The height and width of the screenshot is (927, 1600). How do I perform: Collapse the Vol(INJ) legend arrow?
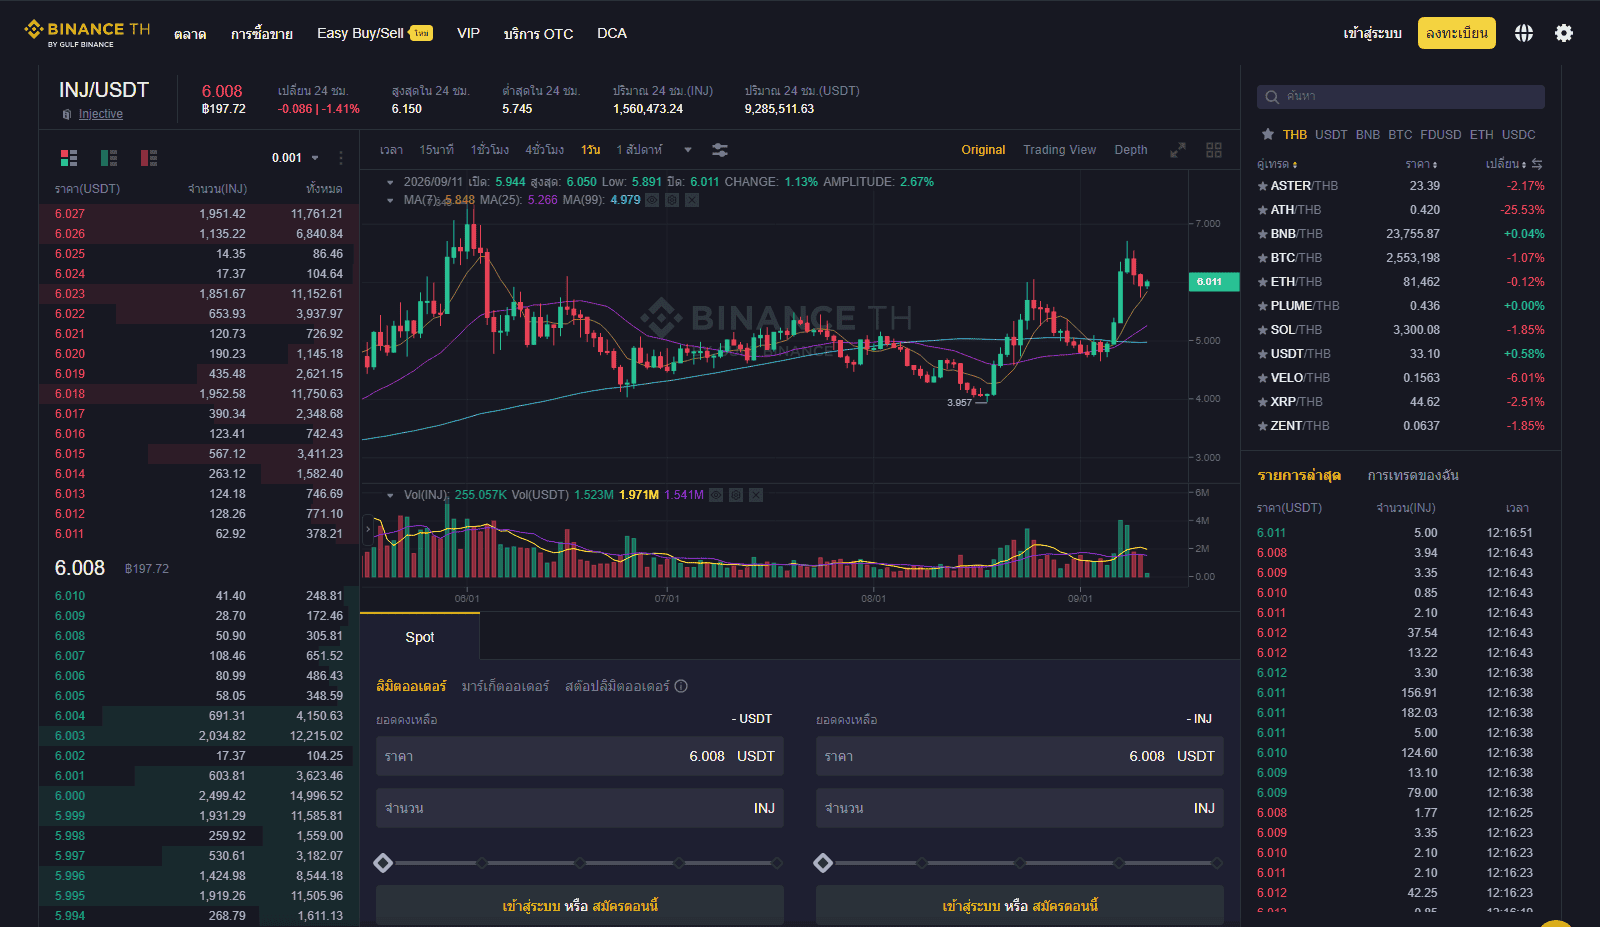(x=390, y=495)
